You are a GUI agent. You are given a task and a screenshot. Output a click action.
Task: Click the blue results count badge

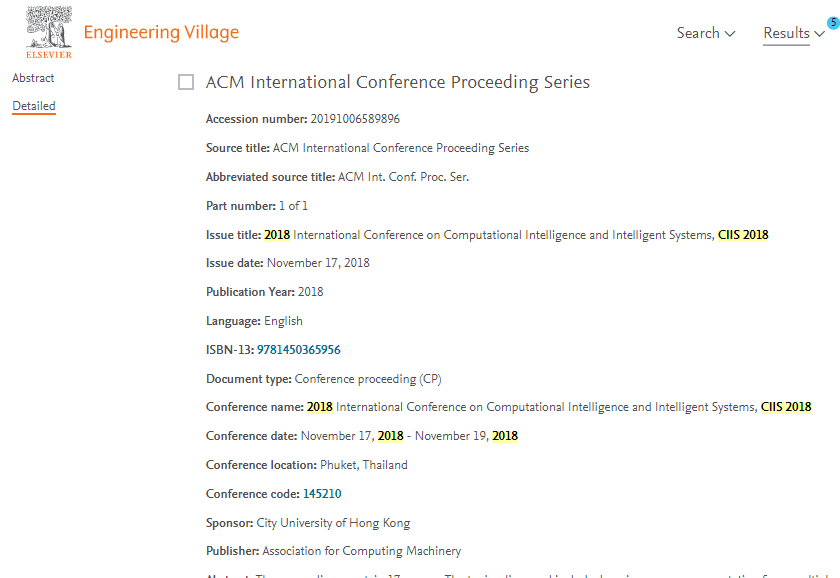[834, 23]
